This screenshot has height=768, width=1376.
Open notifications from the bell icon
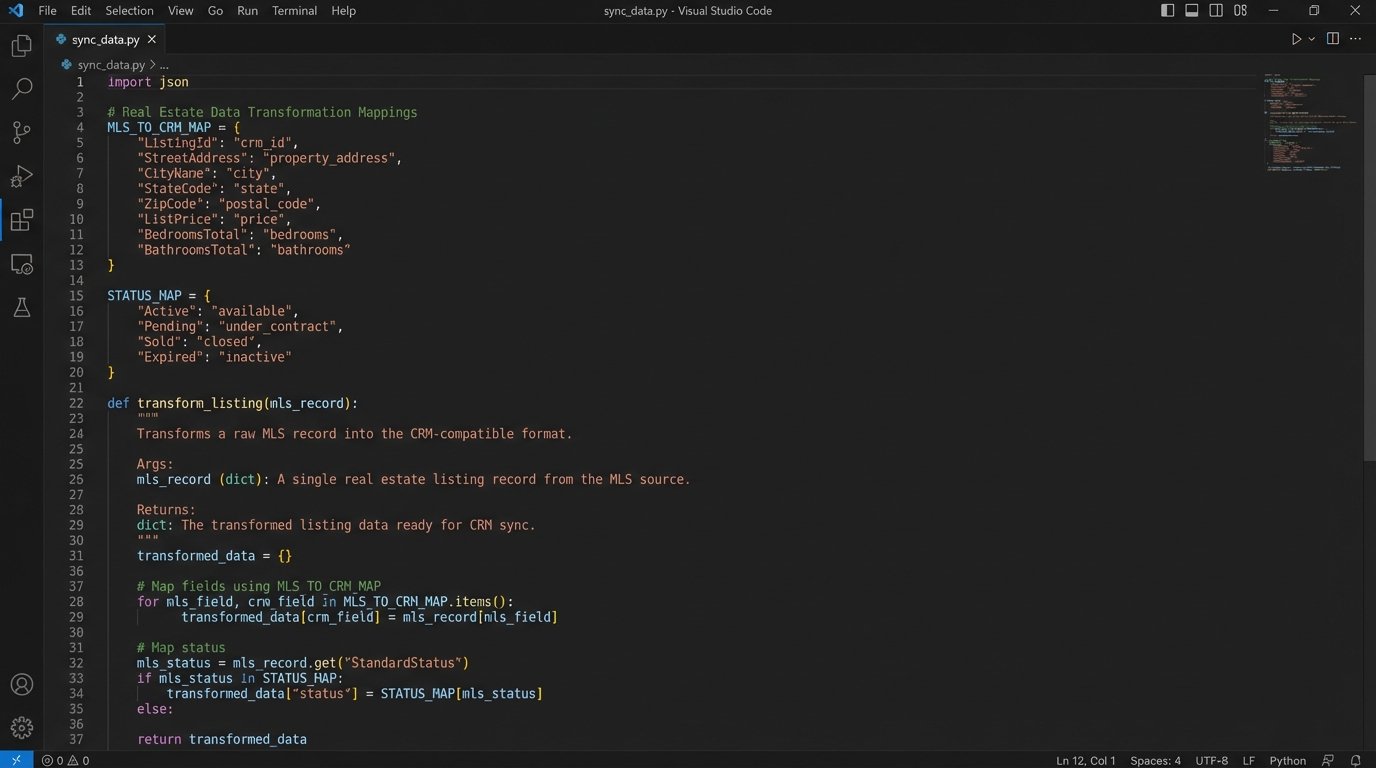click(x=1357, y=760)
